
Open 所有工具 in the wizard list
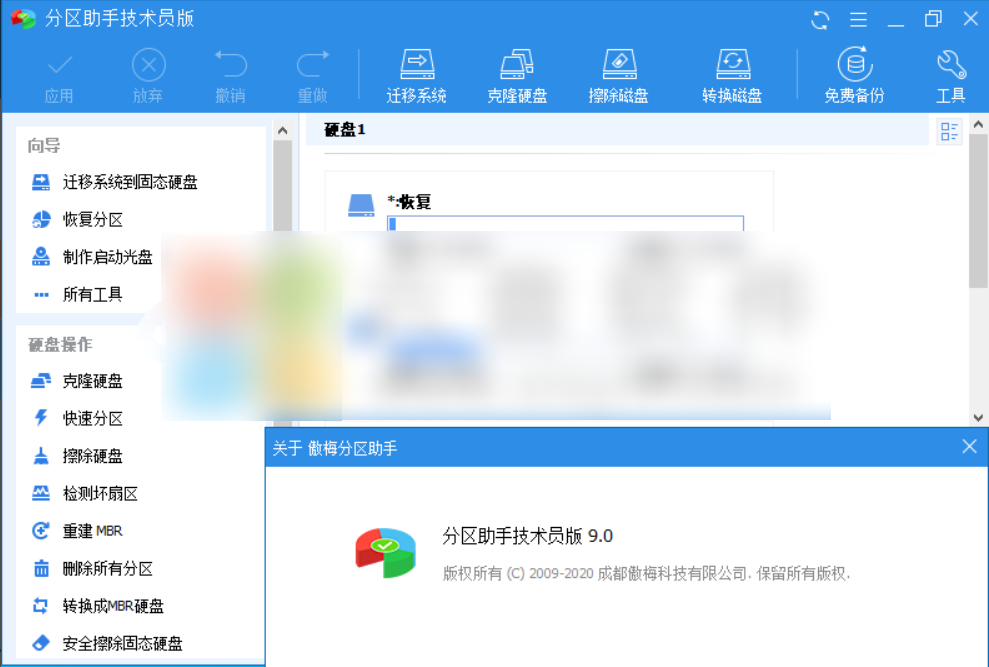(93, 294)
